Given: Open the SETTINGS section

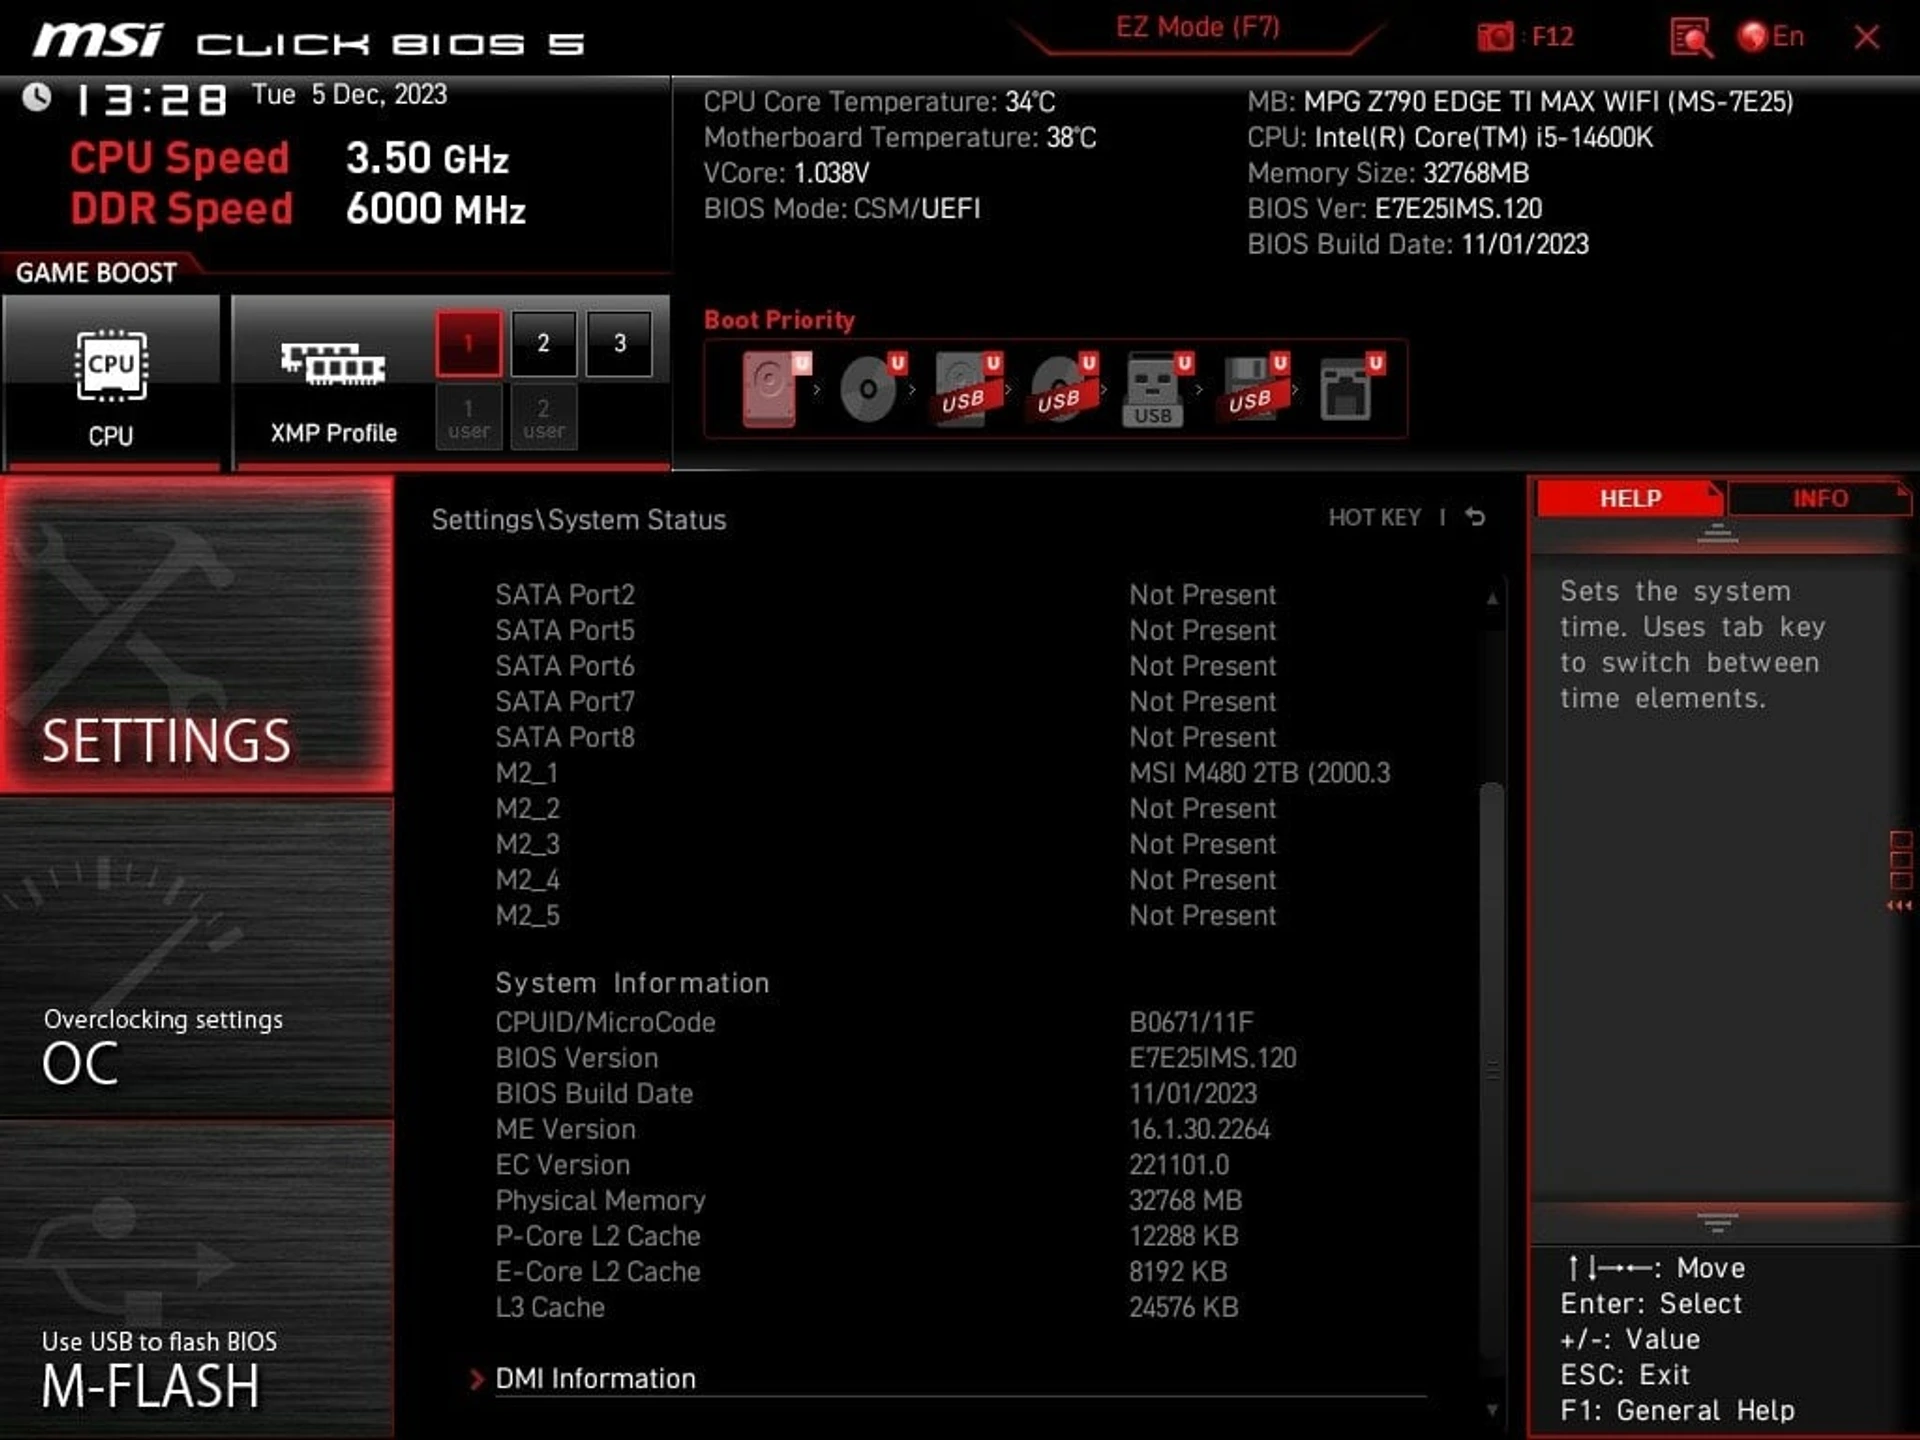Looking at the screenshot, I should (196, 634).
